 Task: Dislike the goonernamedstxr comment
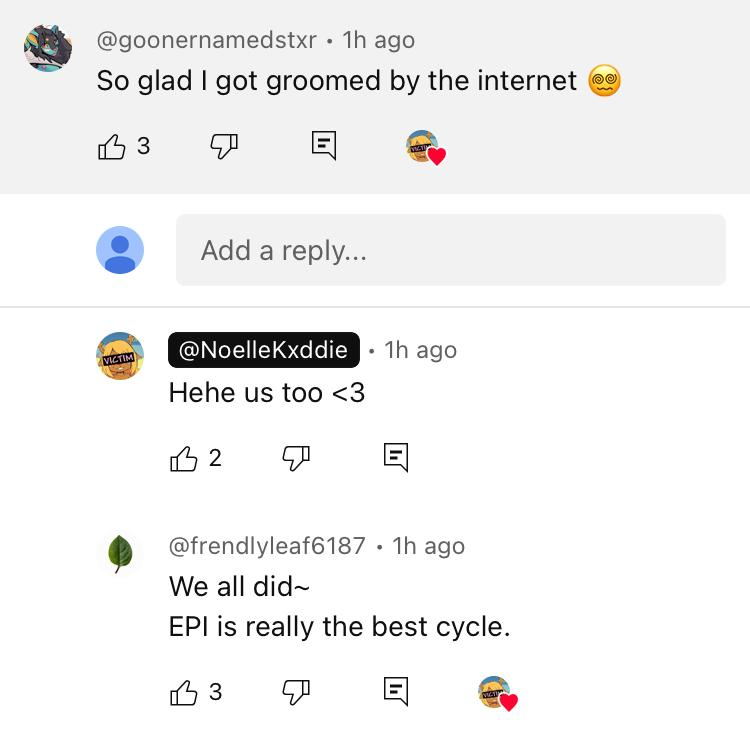(223, 147)
